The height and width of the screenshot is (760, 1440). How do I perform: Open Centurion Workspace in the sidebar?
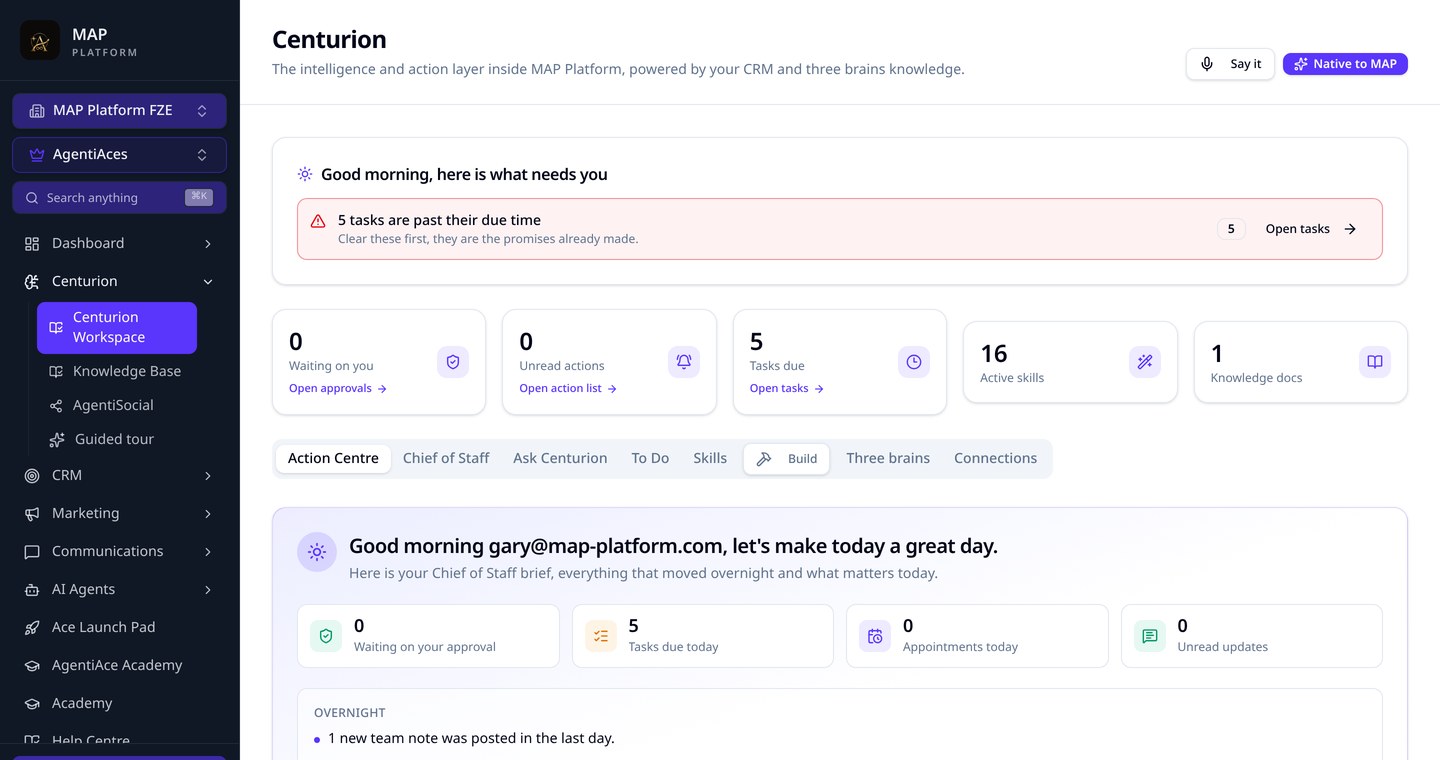tap(117, 328)
